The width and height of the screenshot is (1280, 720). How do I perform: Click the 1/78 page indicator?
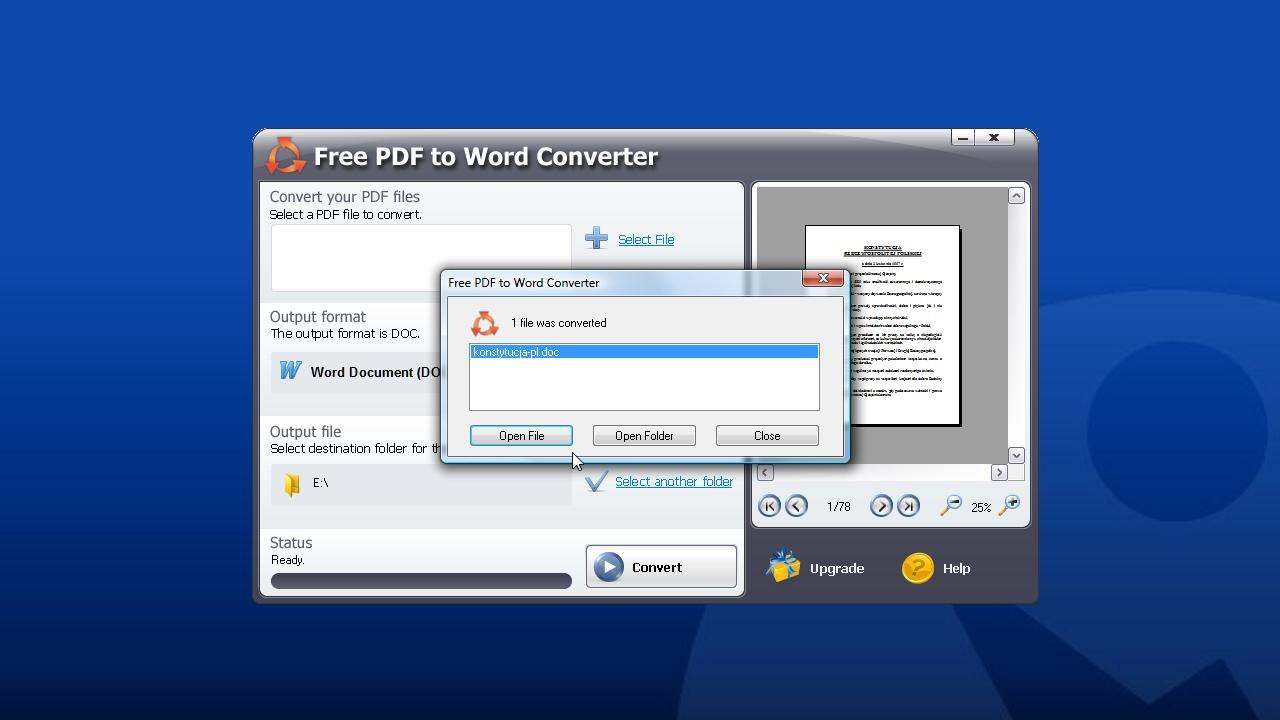[839, 507]
